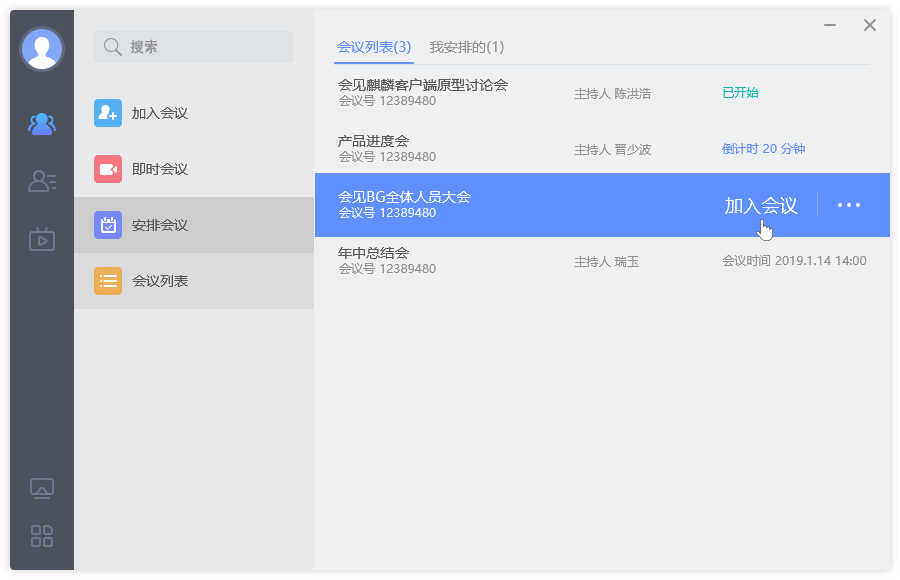Click 加入会议 button on highlighted meeting row
The image size is (900, 580).
tap(761, 205)
